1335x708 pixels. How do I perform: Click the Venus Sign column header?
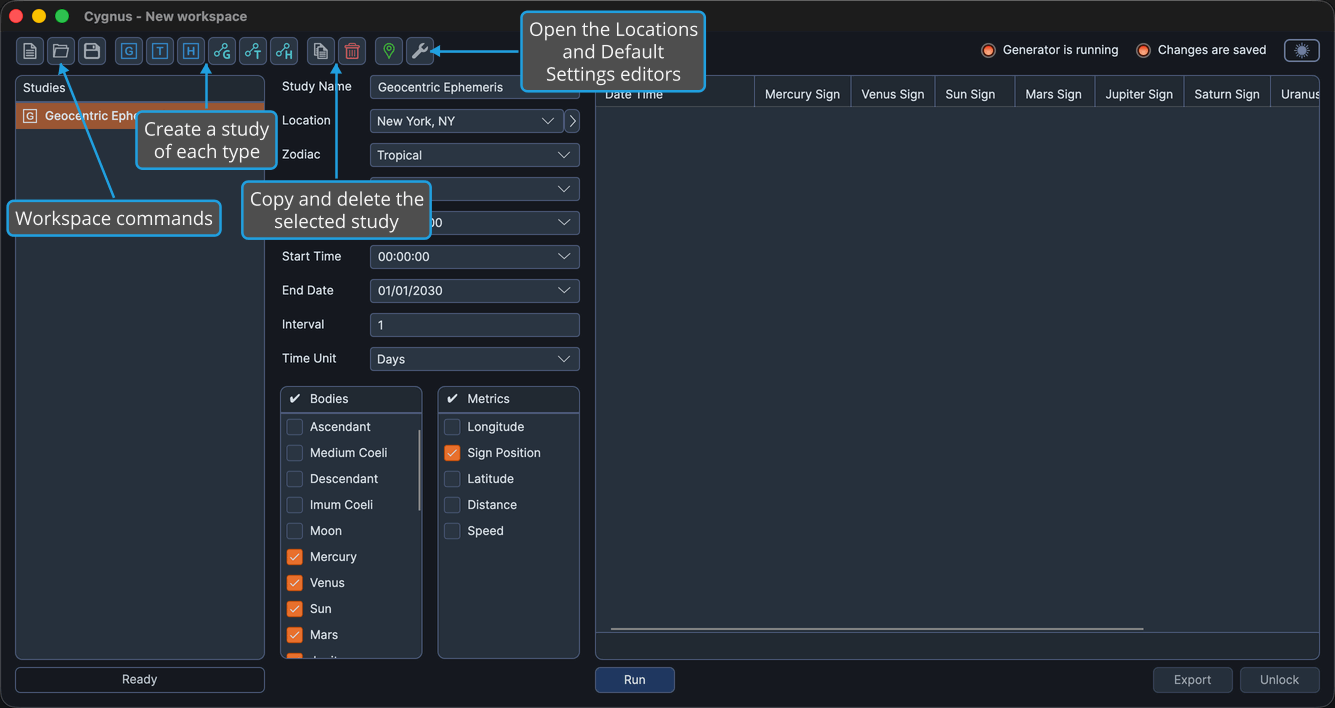pyautogui.click(x=893, y=94)
